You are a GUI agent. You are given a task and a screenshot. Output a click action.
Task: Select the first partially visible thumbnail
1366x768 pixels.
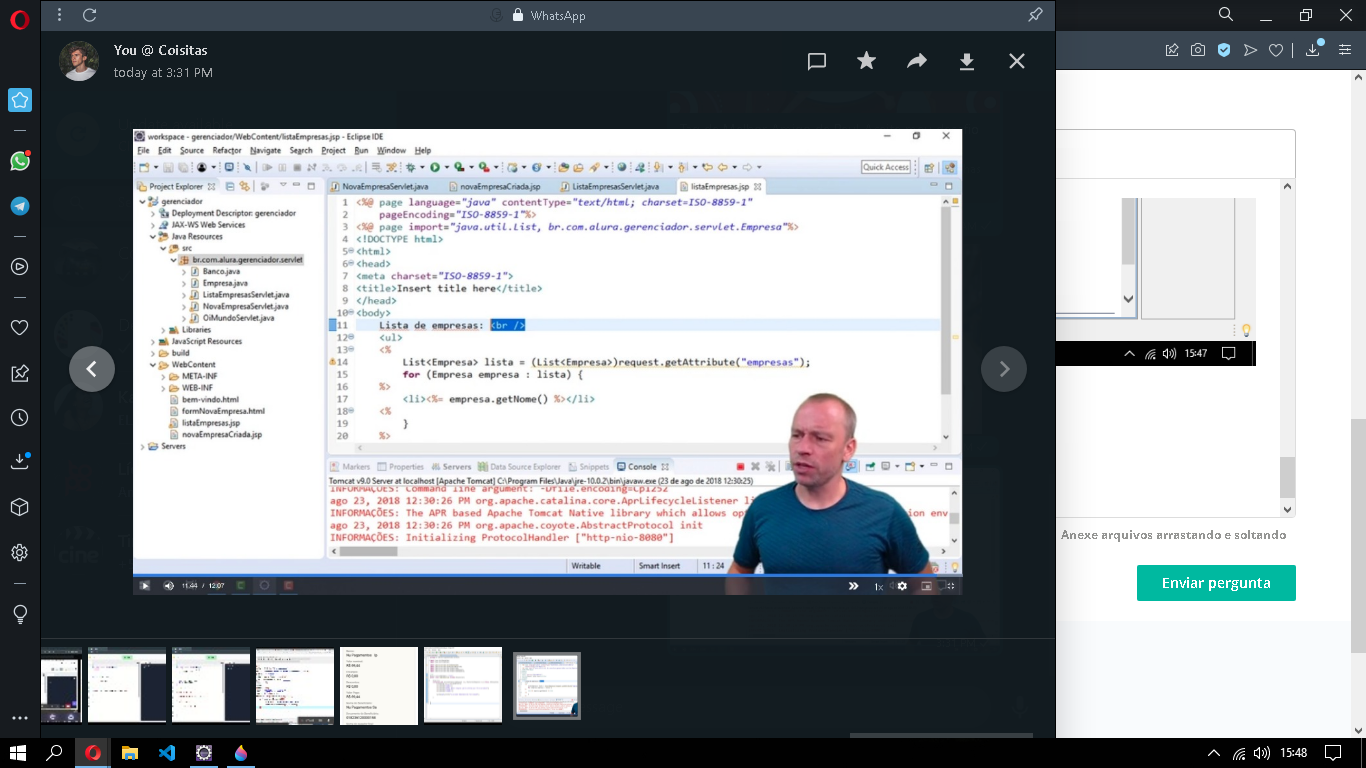click(61, 685)
